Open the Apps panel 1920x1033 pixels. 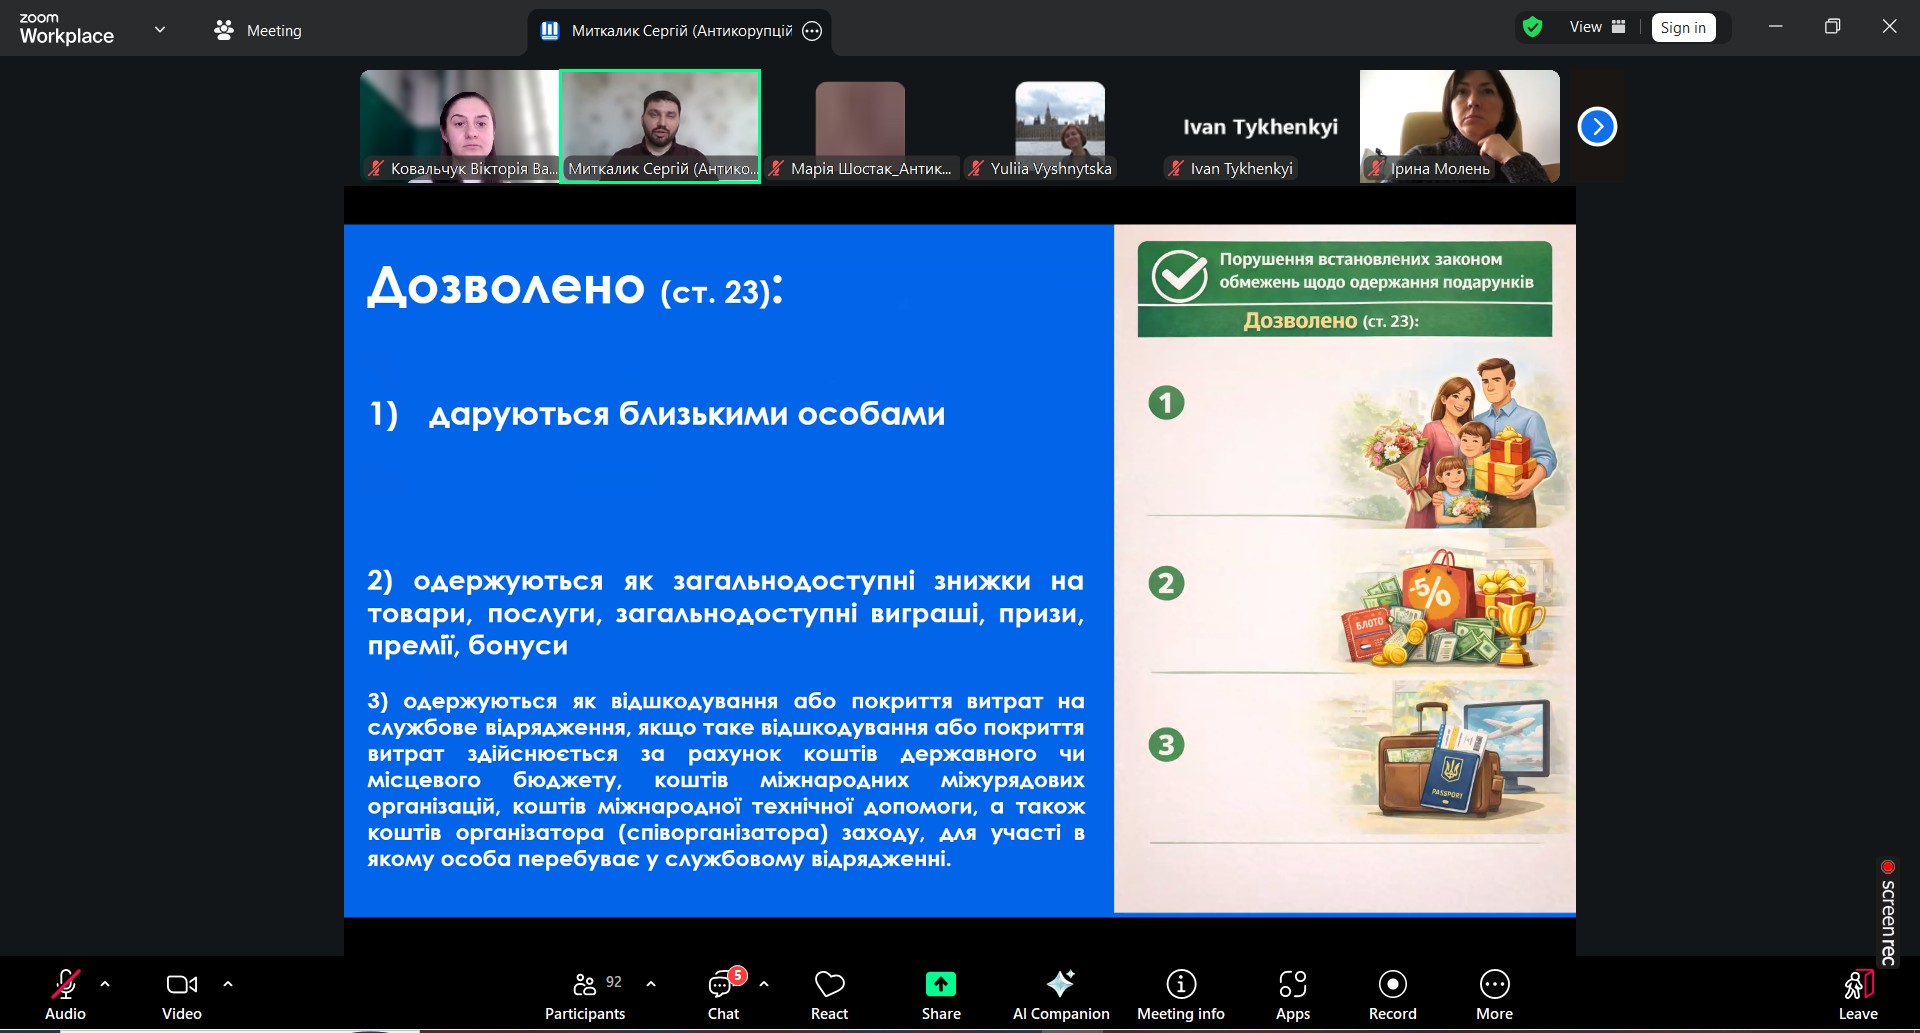click(1292, 995)
